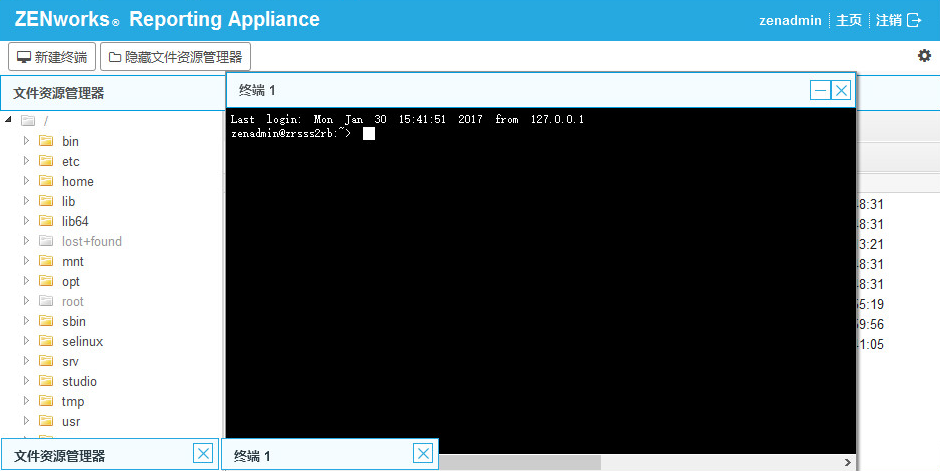Click the horizontal scrollbar thumb
The width and height of the screenshot is (940, 471).
click(x=520, y=462)
